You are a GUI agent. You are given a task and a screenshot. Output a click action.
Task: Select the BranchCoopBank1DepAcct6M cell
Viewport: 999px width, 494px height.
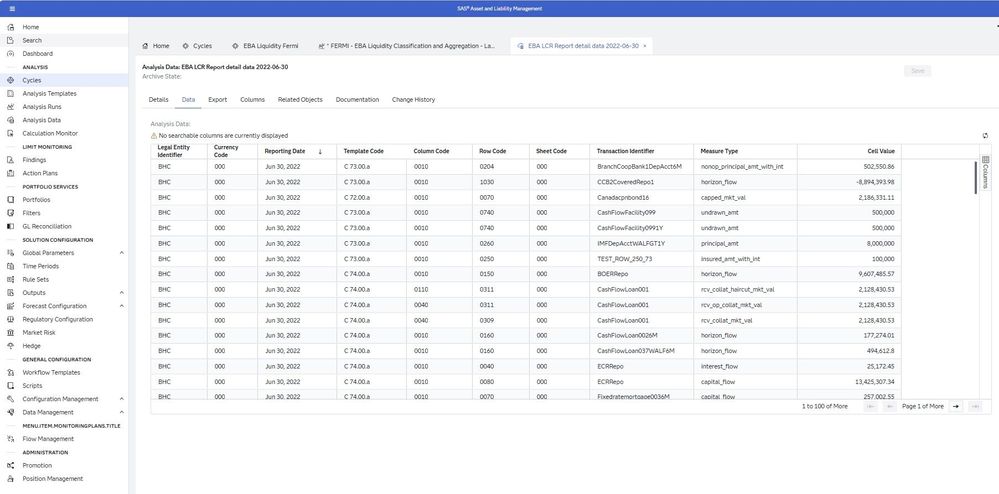pyautogui.click(x=641, y=167)
